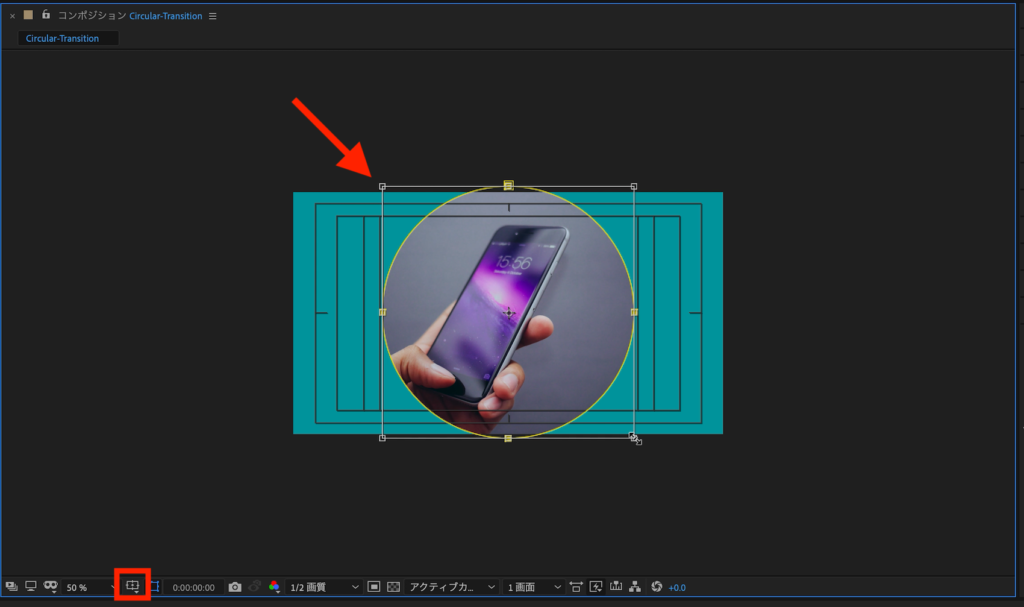Toggle mask and shape path visibility
The image size is (1024, 607).
point(154,586)
